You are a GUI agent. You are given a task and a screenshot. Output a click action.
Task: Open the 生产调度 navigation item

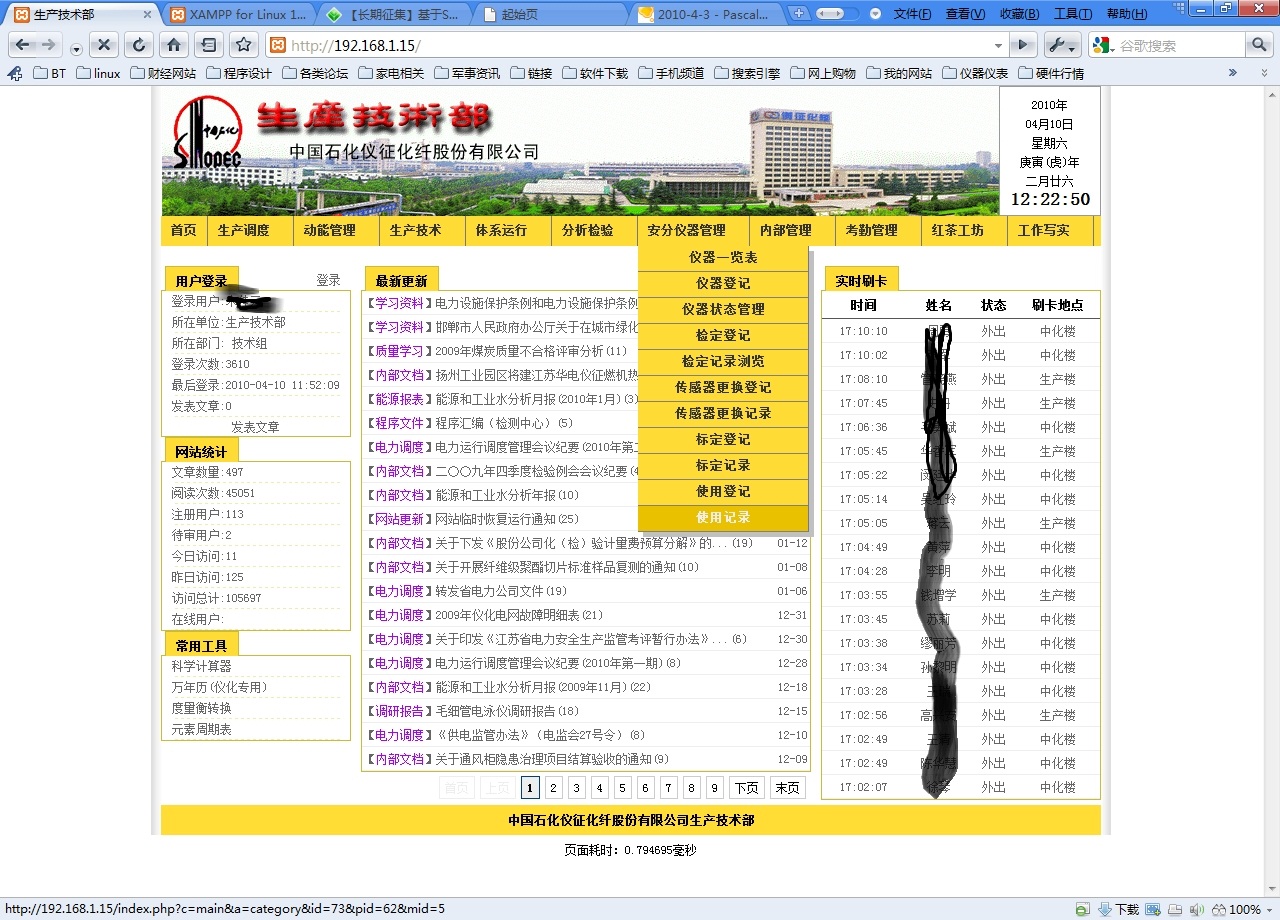pyautogui.click(x=244, y=230)
